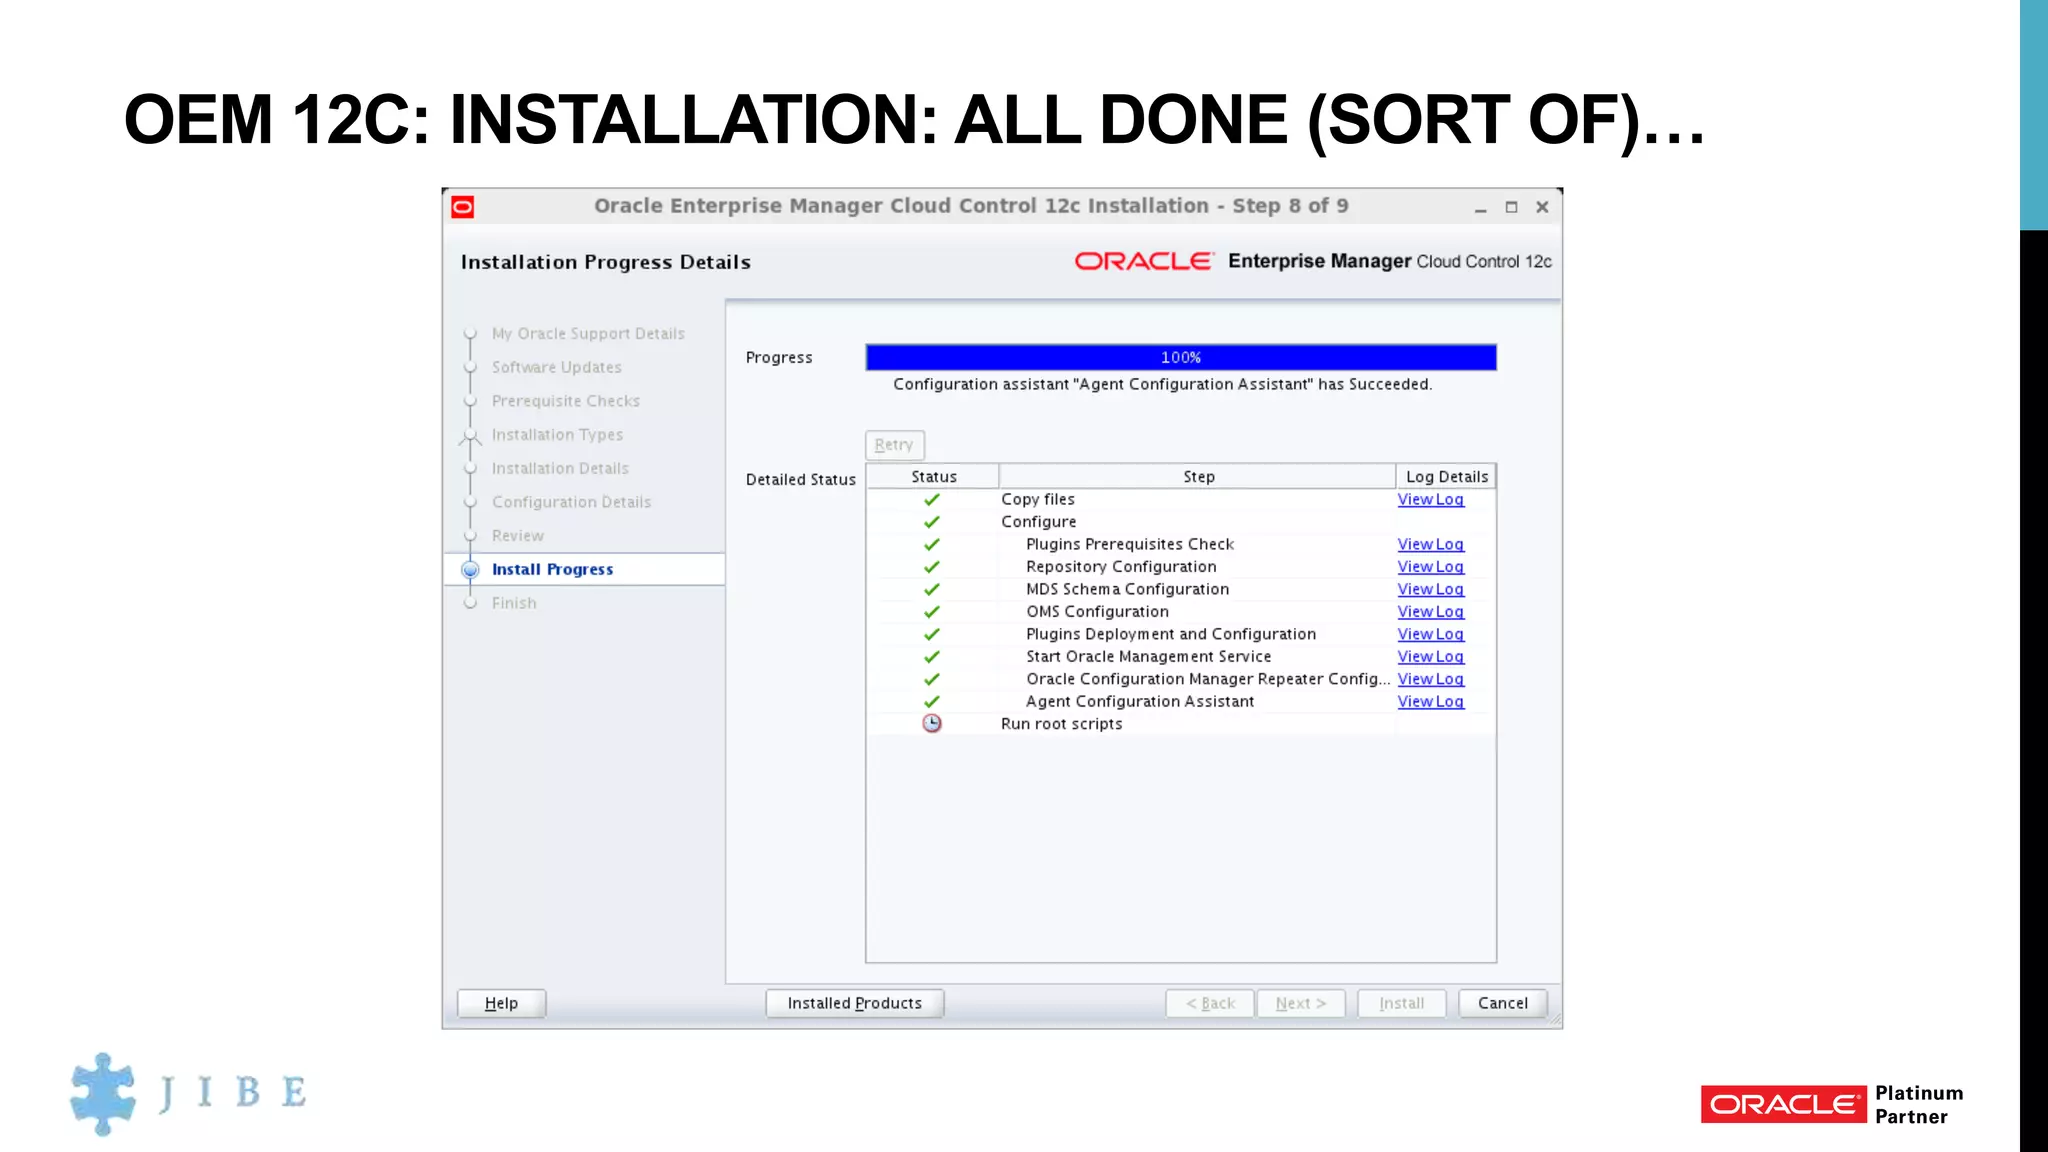Click the Next button
This screenshot has width=2048, height=1152.
[1301, 1003]
